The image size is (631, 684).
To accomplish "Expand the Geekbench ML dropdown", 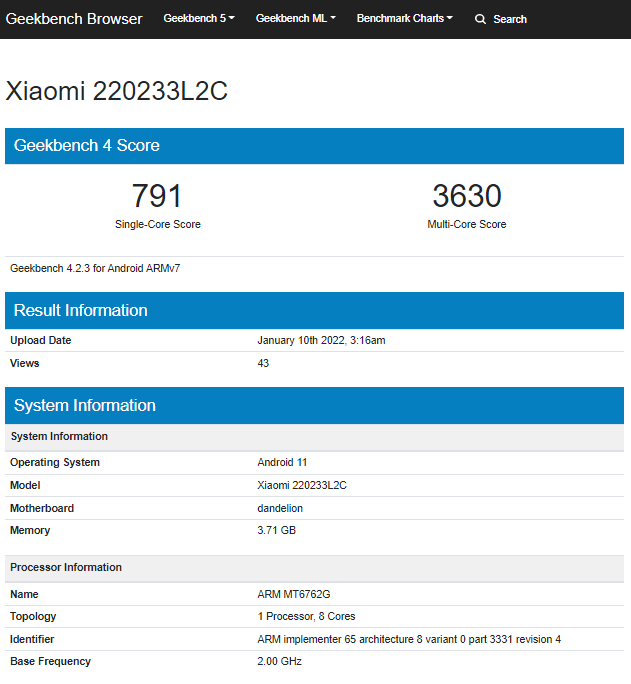I will [296, 18].
